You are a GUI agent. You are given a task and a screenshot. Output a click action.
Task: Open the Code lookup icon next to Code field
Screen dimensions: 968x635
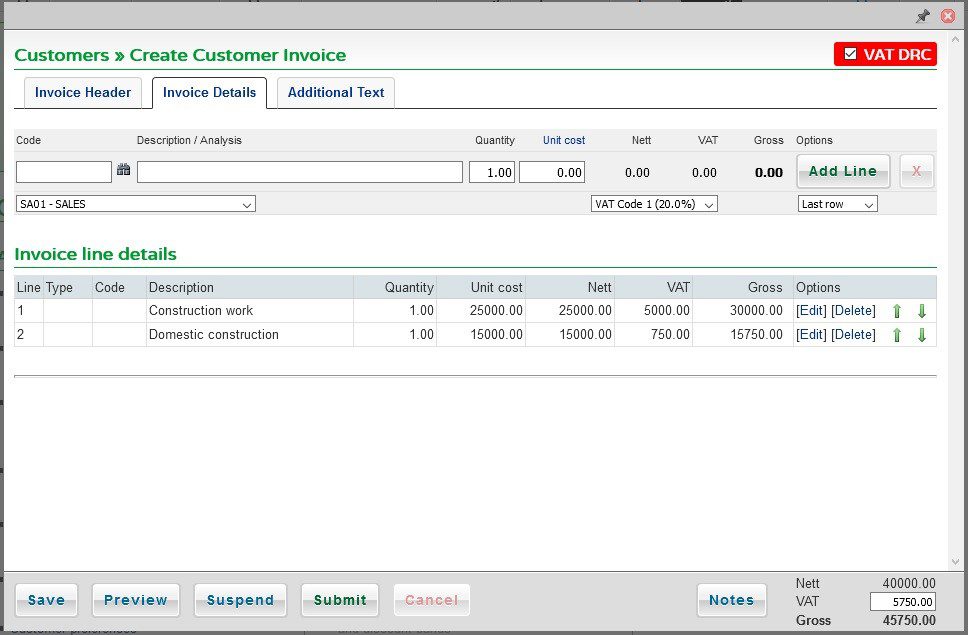tap(123, 171)
